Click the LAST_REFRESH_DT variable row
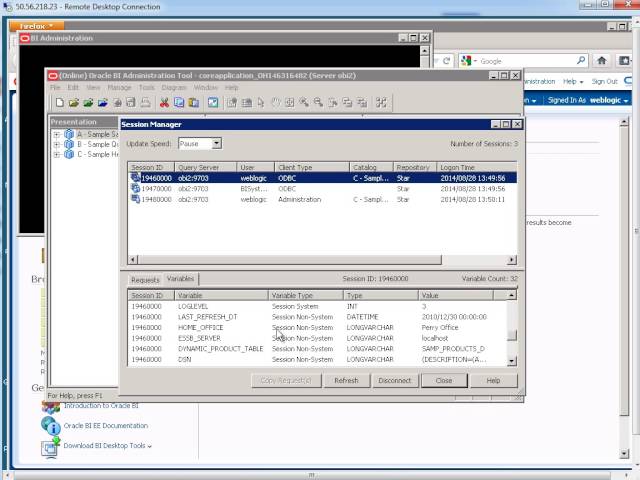 point(318,317)
